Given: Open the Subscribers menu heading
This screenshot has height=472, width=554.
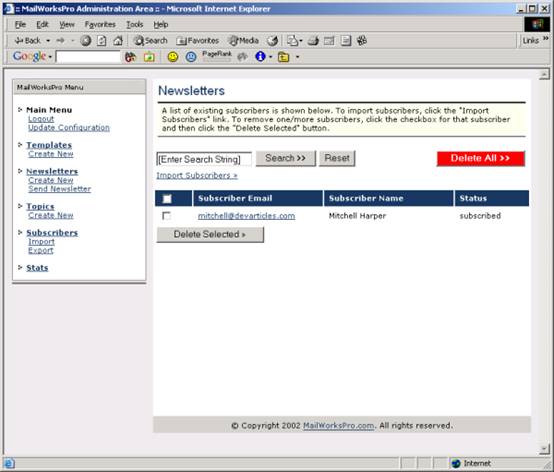Looking at the screenshot, I should point(52,233).
